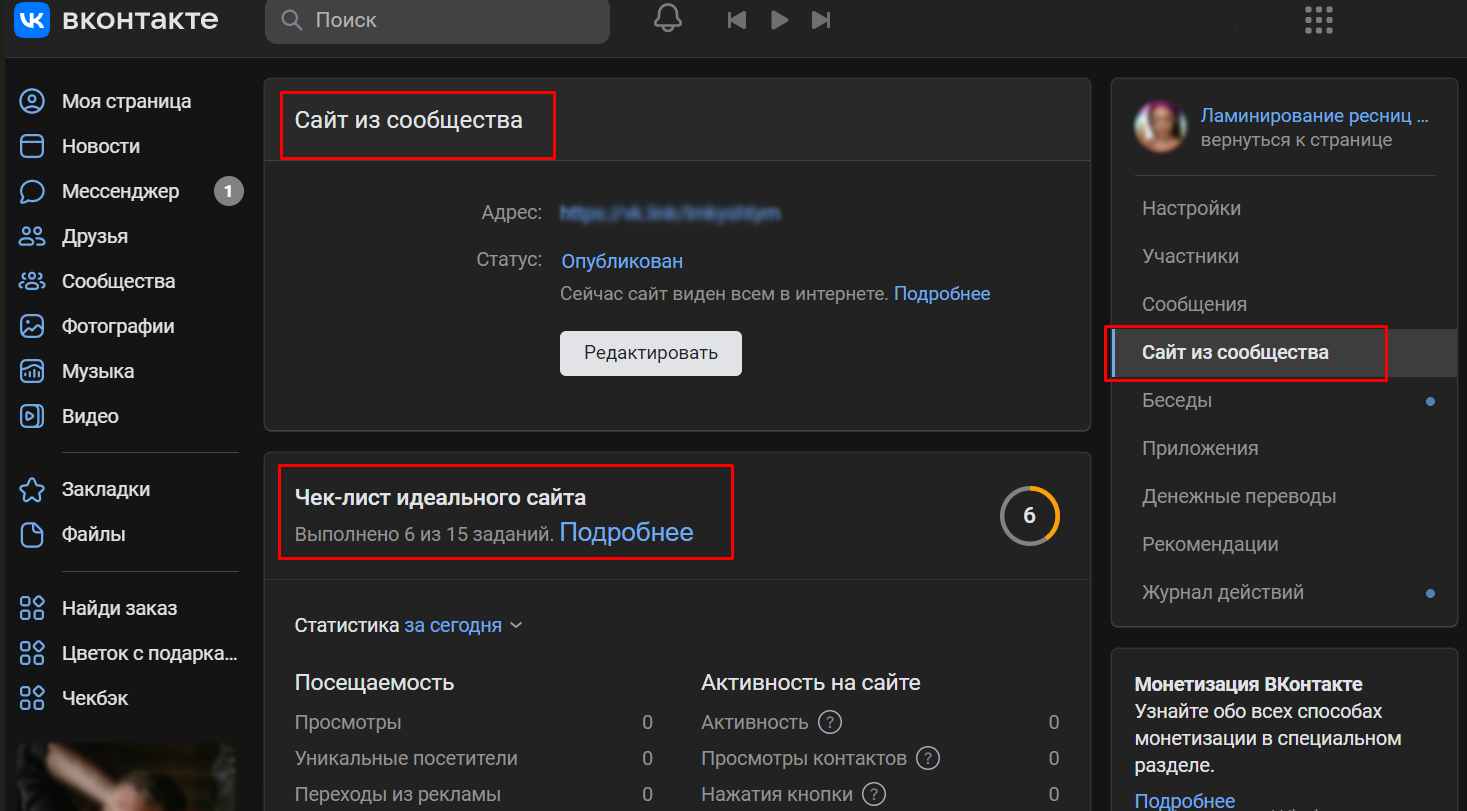Click the Опубликован status link

click(622, 261)
